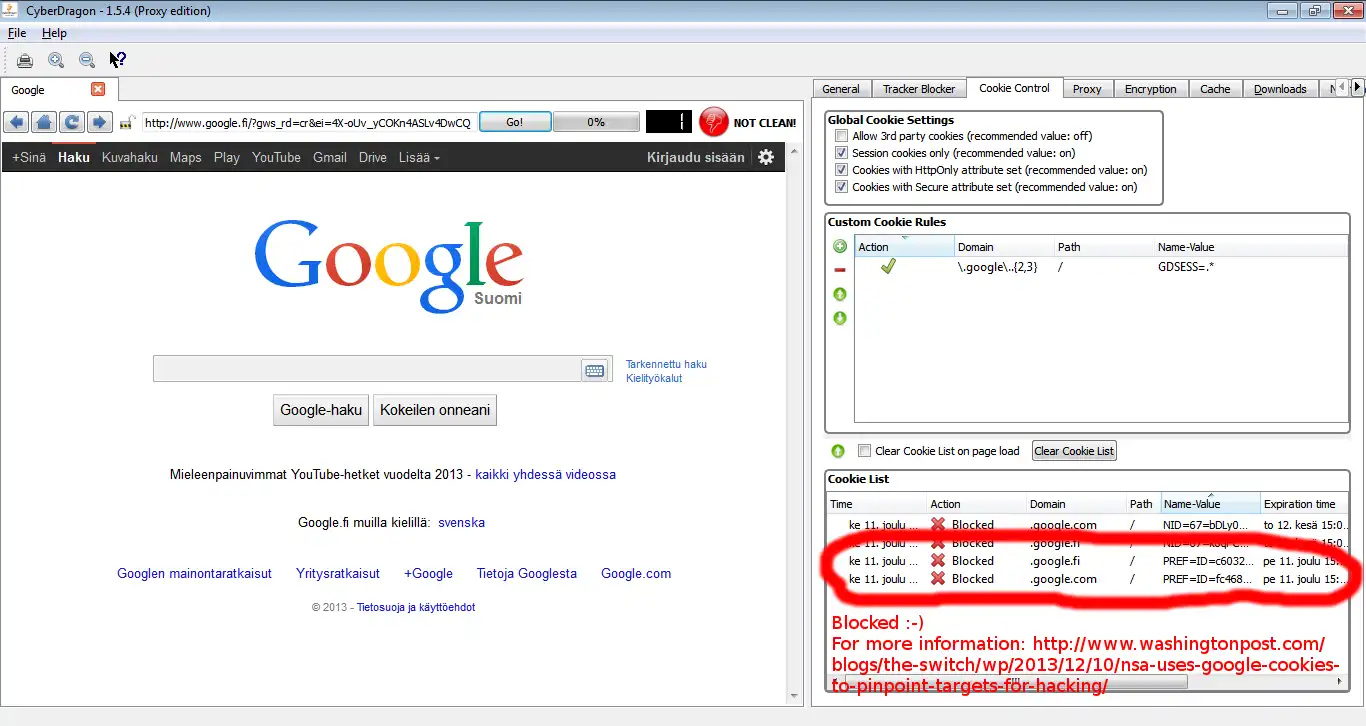Click the Google-haku search button

(321, 410)
